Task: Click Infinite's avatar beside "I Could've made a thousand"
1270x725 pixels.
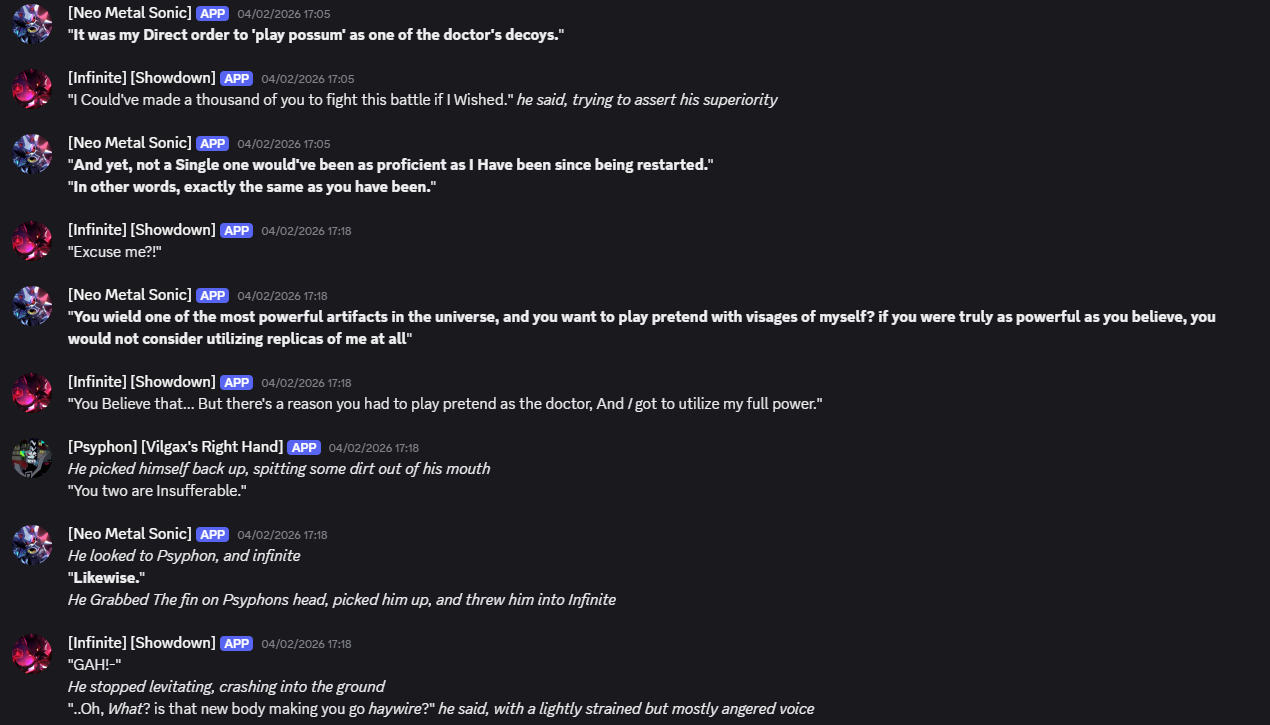Action: (x=32, y=88)
